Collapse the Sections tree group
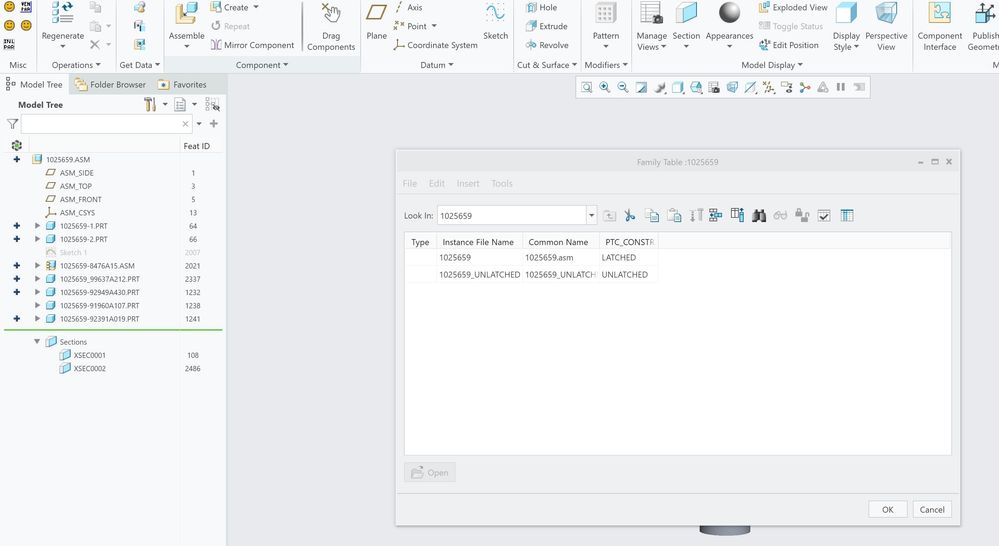The image size is (999, 546). [38, 342]
